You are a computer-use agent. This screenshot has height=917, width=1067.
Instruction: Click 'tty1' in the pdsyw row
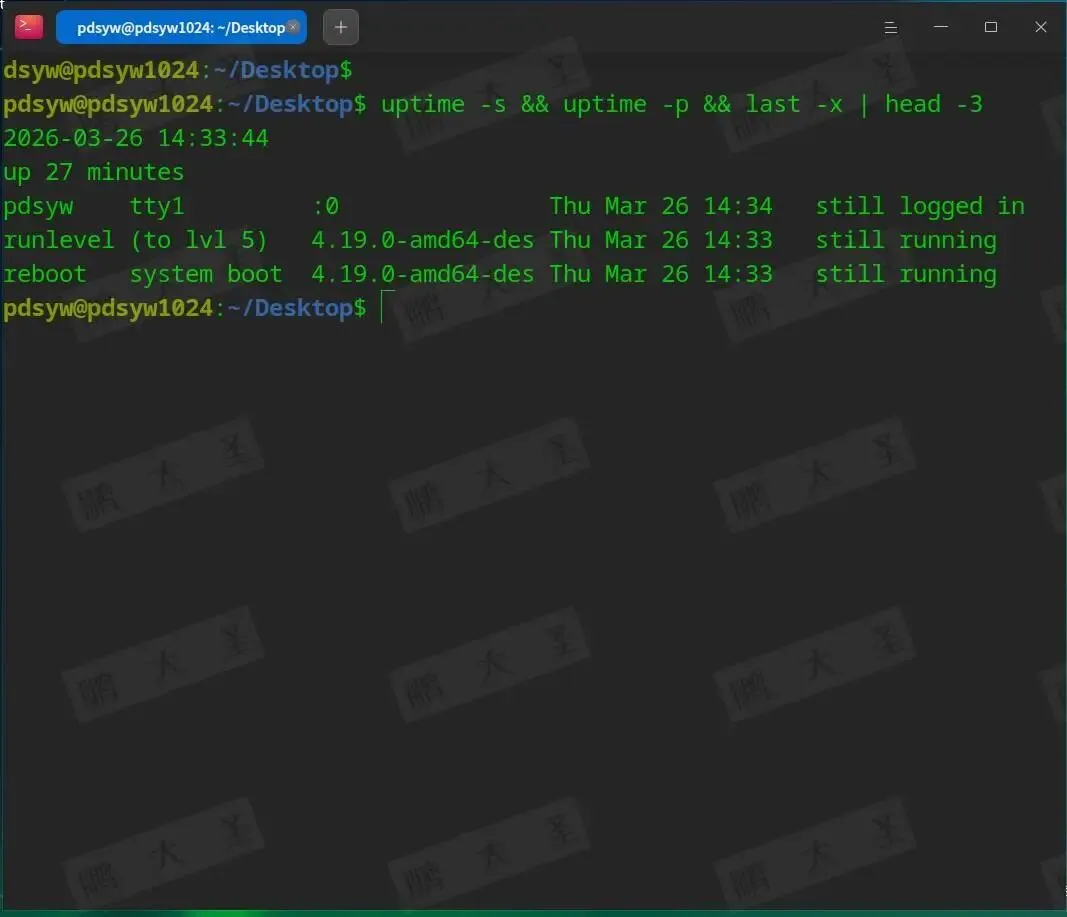[x=157, y=206]
